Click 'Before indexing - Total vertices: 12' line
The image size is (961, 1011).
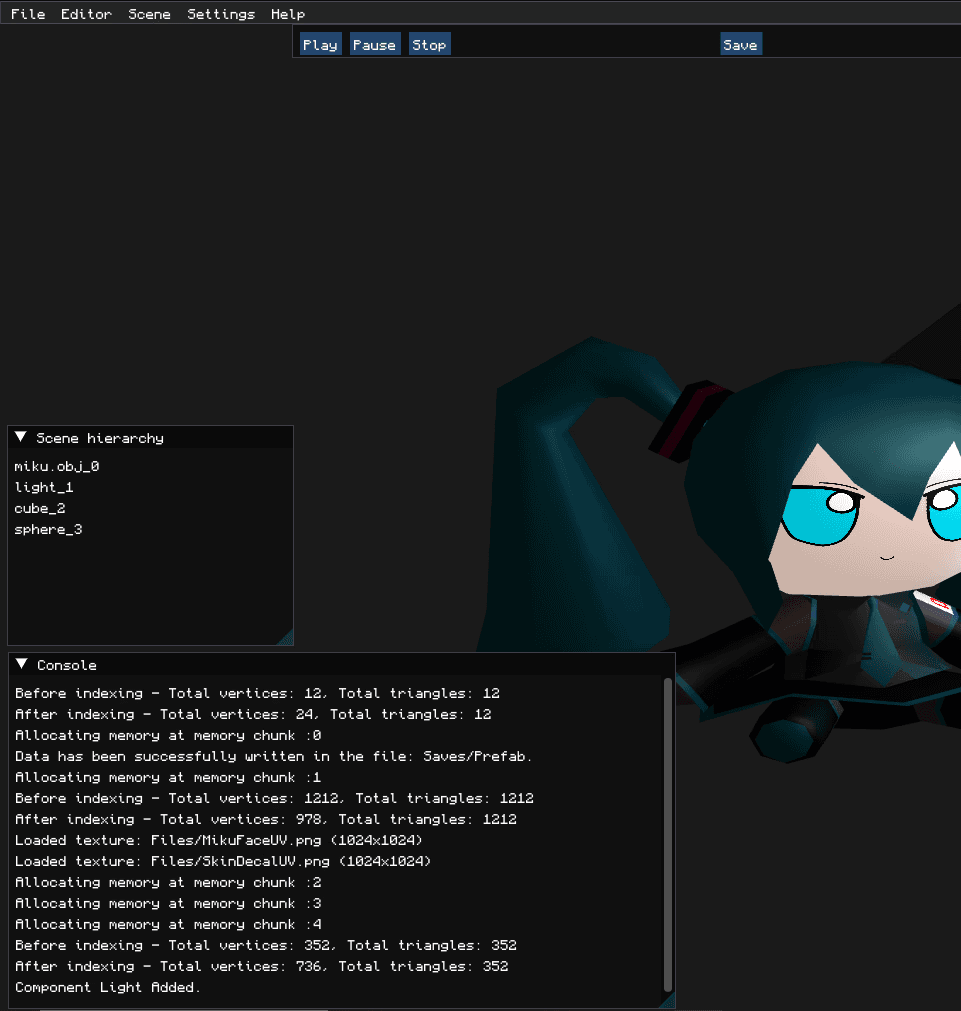click(257, 693)
